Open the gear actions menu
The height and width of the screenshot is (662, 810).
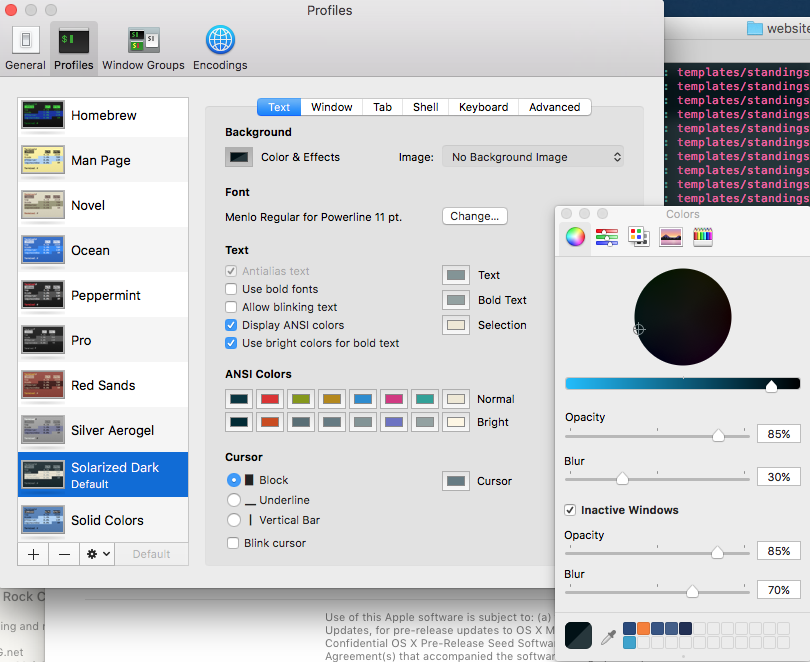coord(97,554)
